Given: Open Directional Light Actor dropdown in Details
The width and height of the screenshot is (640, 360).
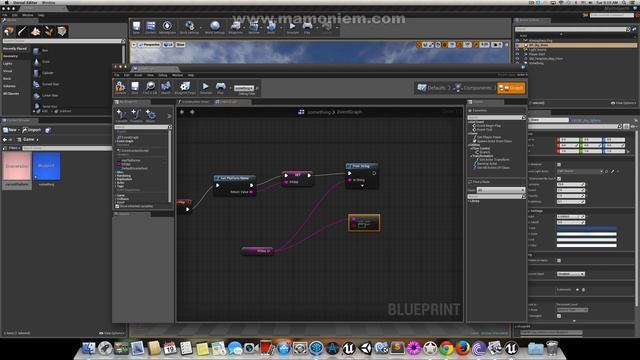Looking at the screenshot, I should tap(580, 171).
